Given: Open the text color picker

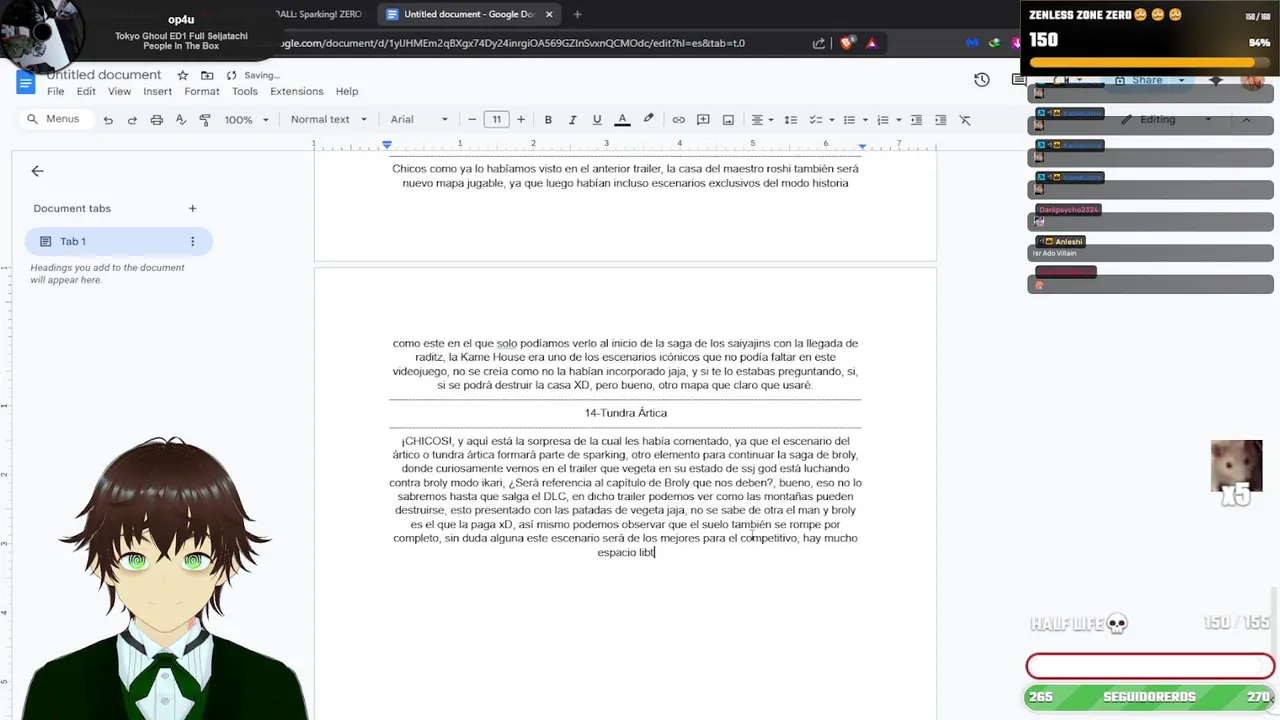Looking at the screenshot, I should point(622,120).
